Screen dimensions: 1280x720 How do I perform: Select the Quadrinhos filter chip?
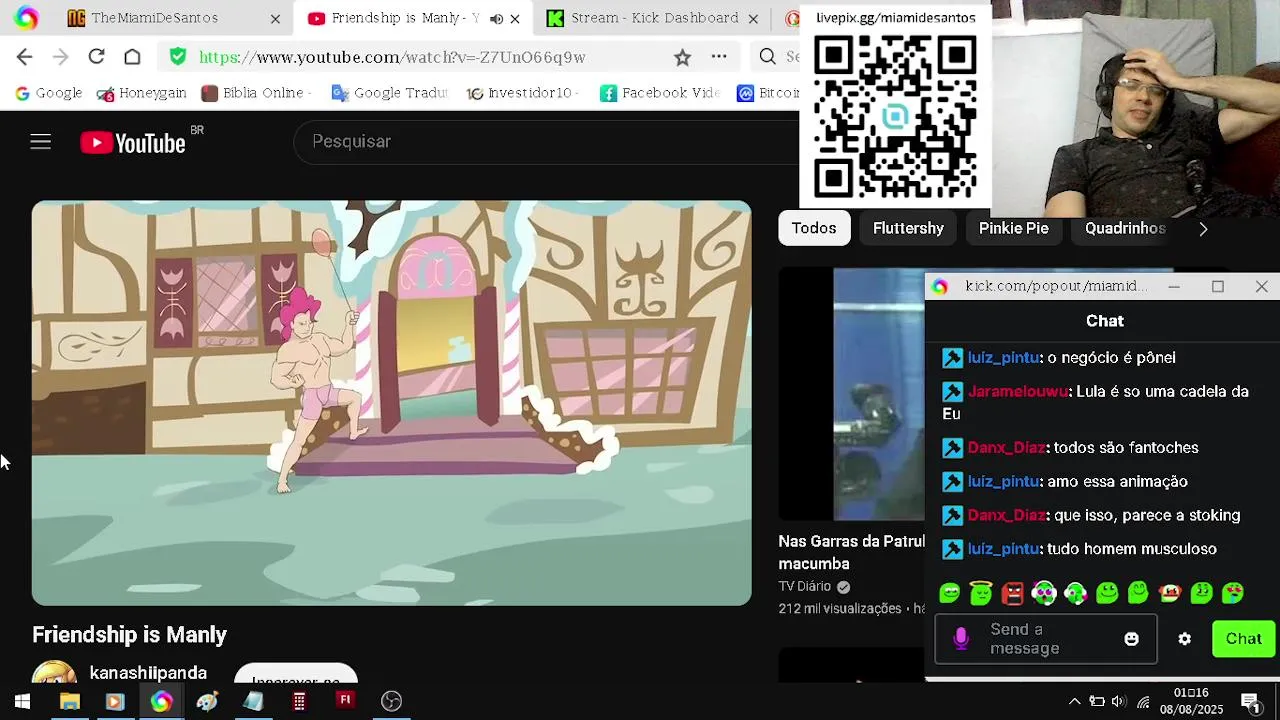click(1125, 228)
